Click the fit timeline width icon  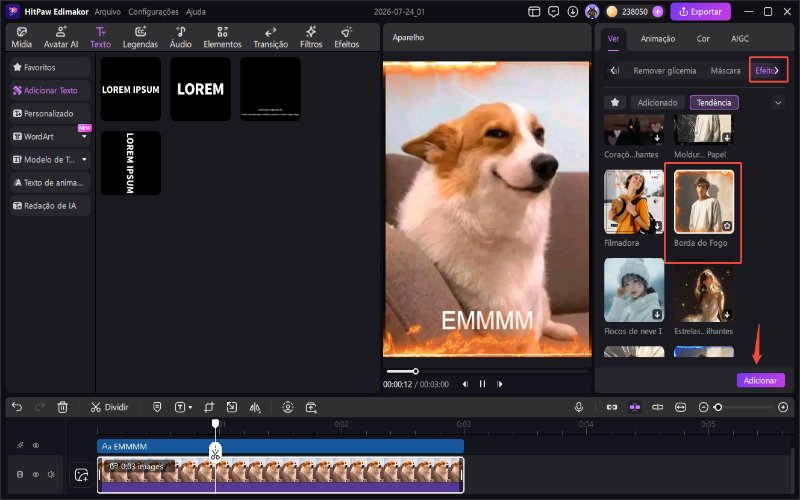(x=681, y=407)
